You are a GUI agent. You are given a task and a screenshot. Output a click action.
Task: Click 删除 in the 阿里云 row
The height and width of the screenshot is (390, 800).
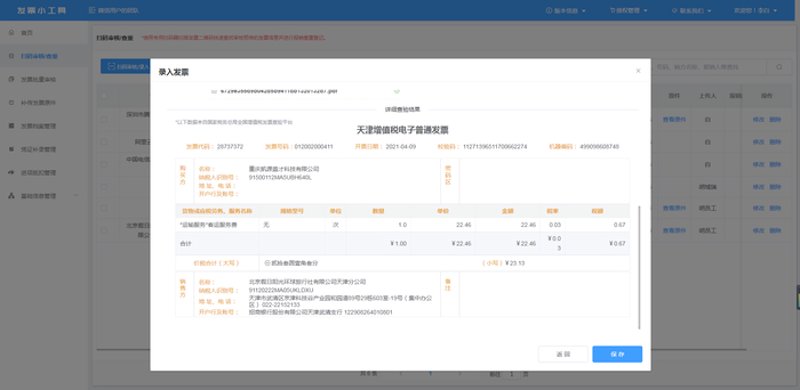[x=775, y=142]
